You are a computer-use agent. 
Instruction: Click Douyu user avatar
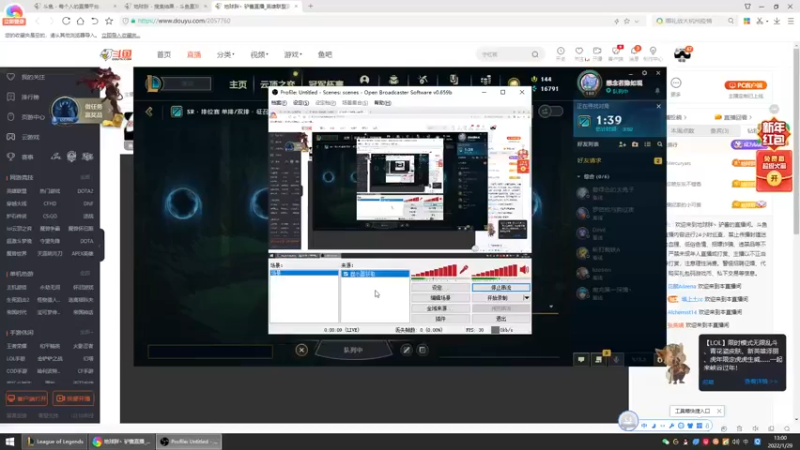(682, 54)
